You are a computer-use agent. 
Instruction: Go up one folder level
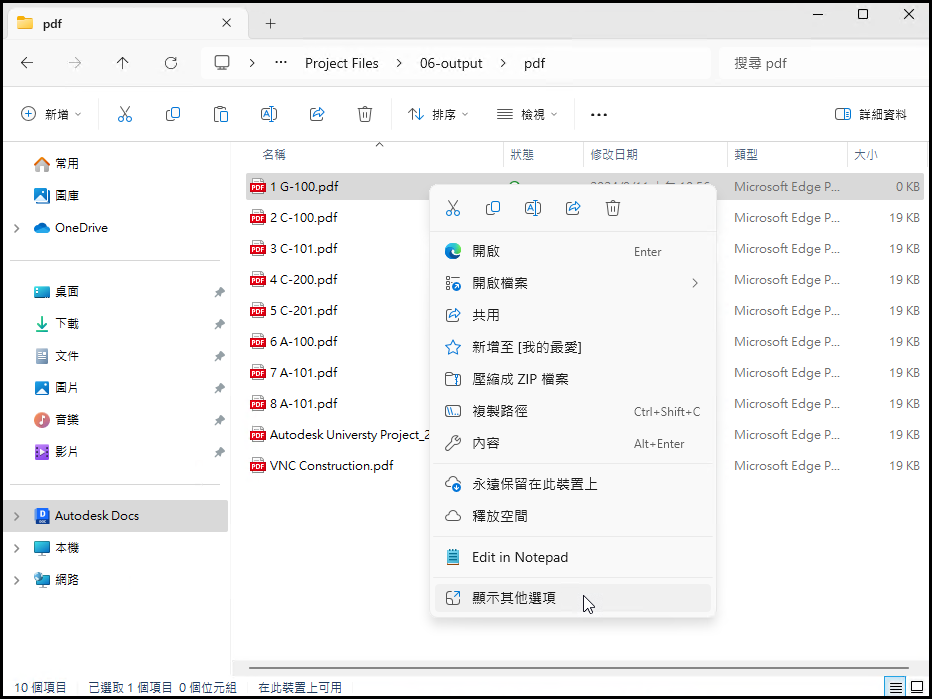point(122,63)
